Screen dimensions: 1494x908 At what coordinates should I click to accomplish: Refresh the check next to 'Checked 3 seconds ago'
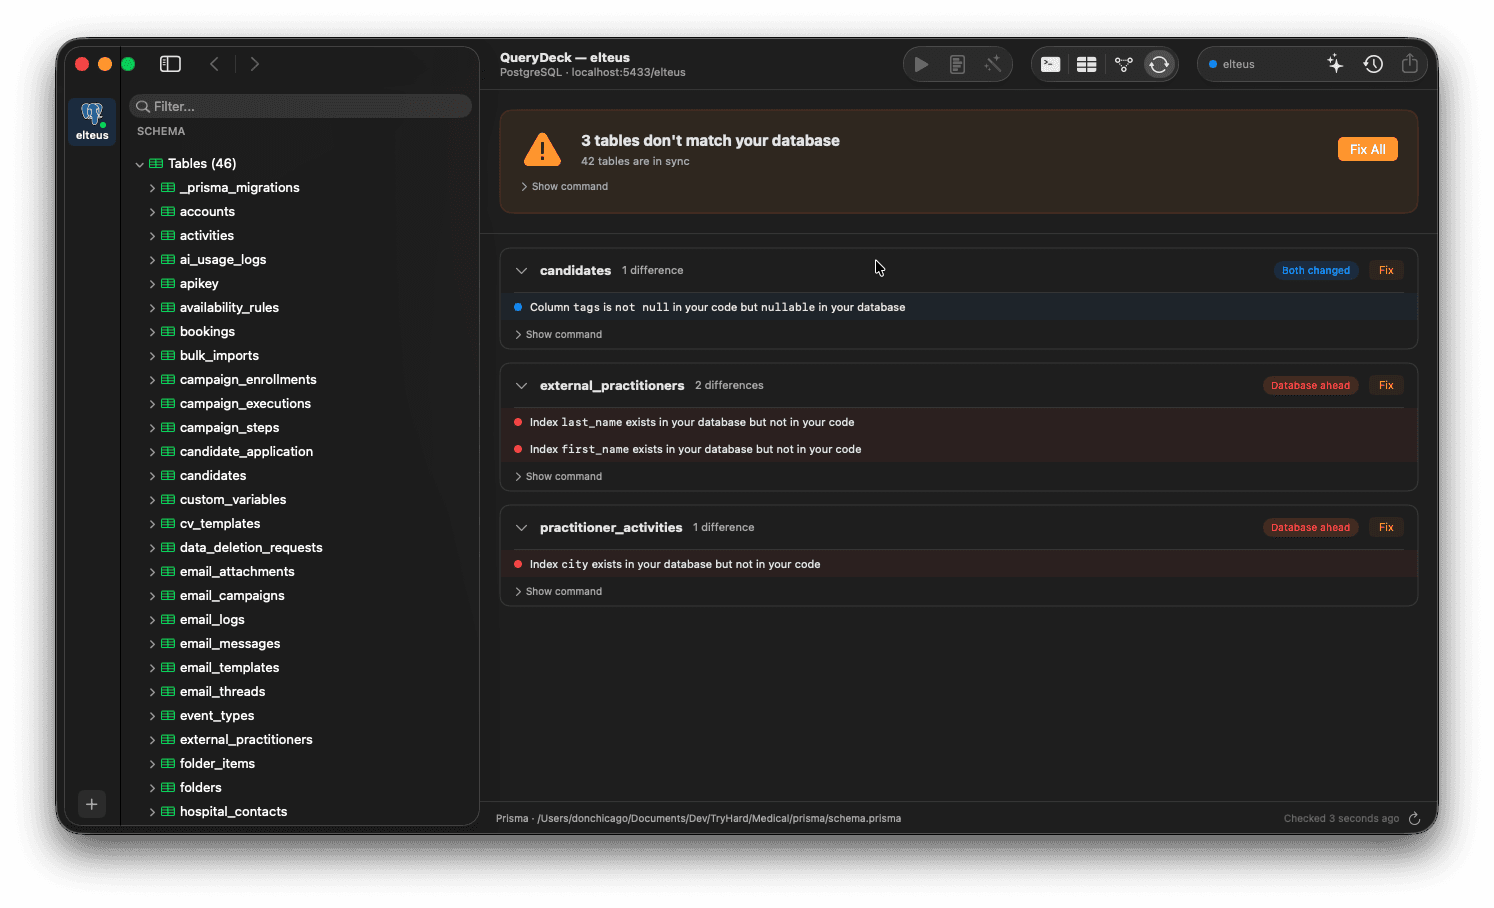click(x=1414, y=818)
